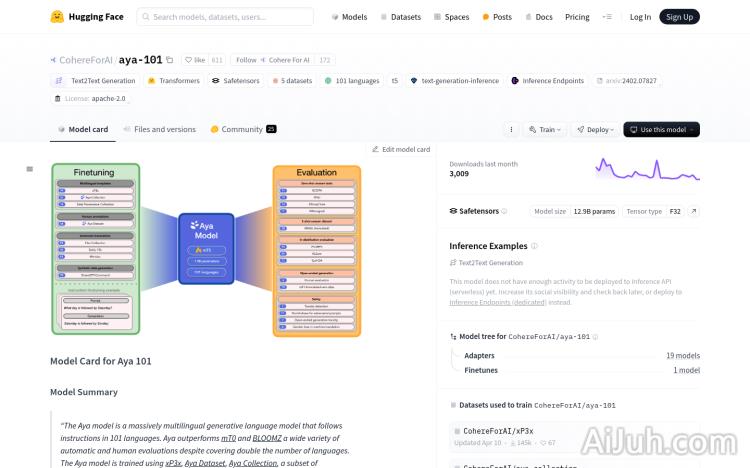
Task: Open Models in top navigation
Action: [349, 17]
